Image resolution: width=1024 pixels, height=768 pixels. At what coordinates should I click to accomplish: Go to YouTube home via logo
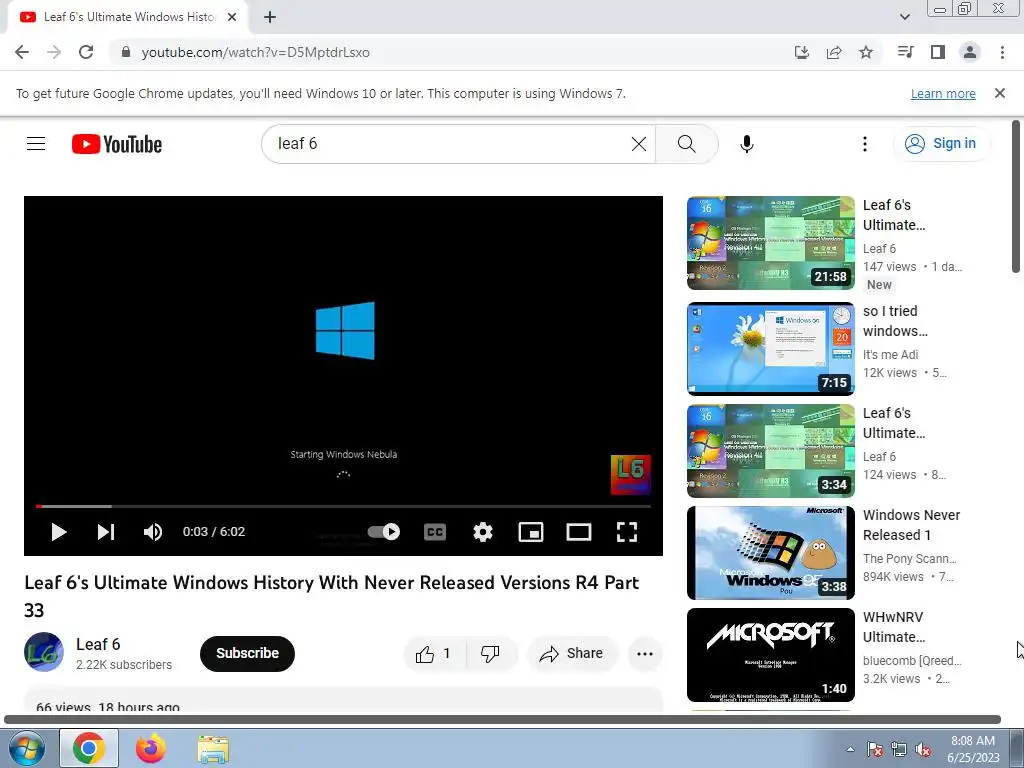(x=117, y=144)
